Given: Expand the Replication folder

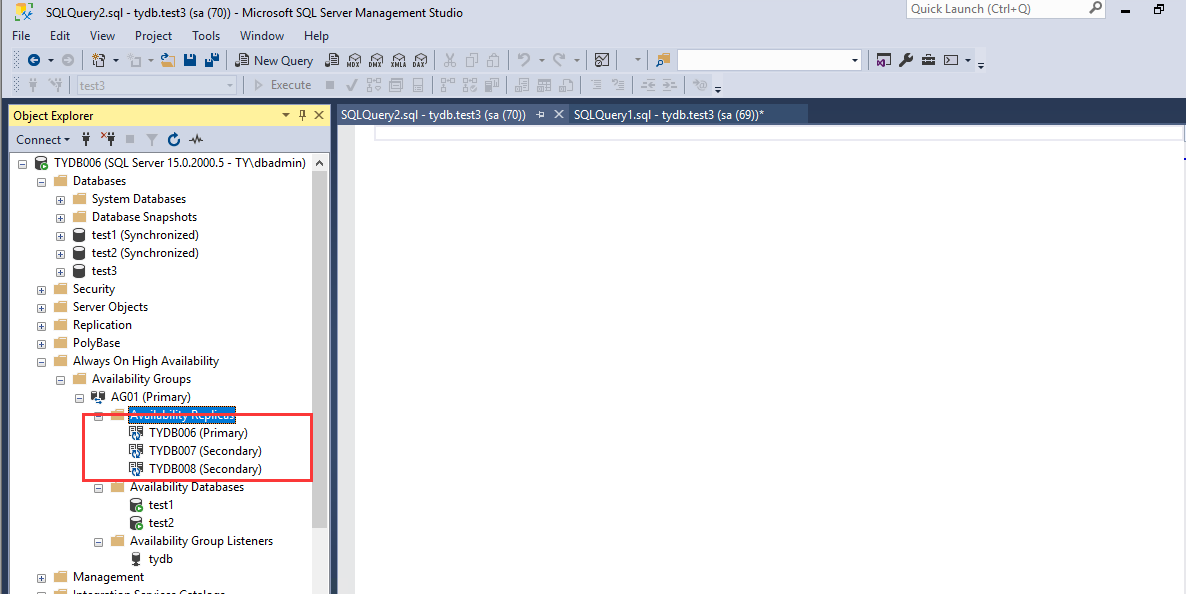Looking at the screenshot, I should (42, 326).
